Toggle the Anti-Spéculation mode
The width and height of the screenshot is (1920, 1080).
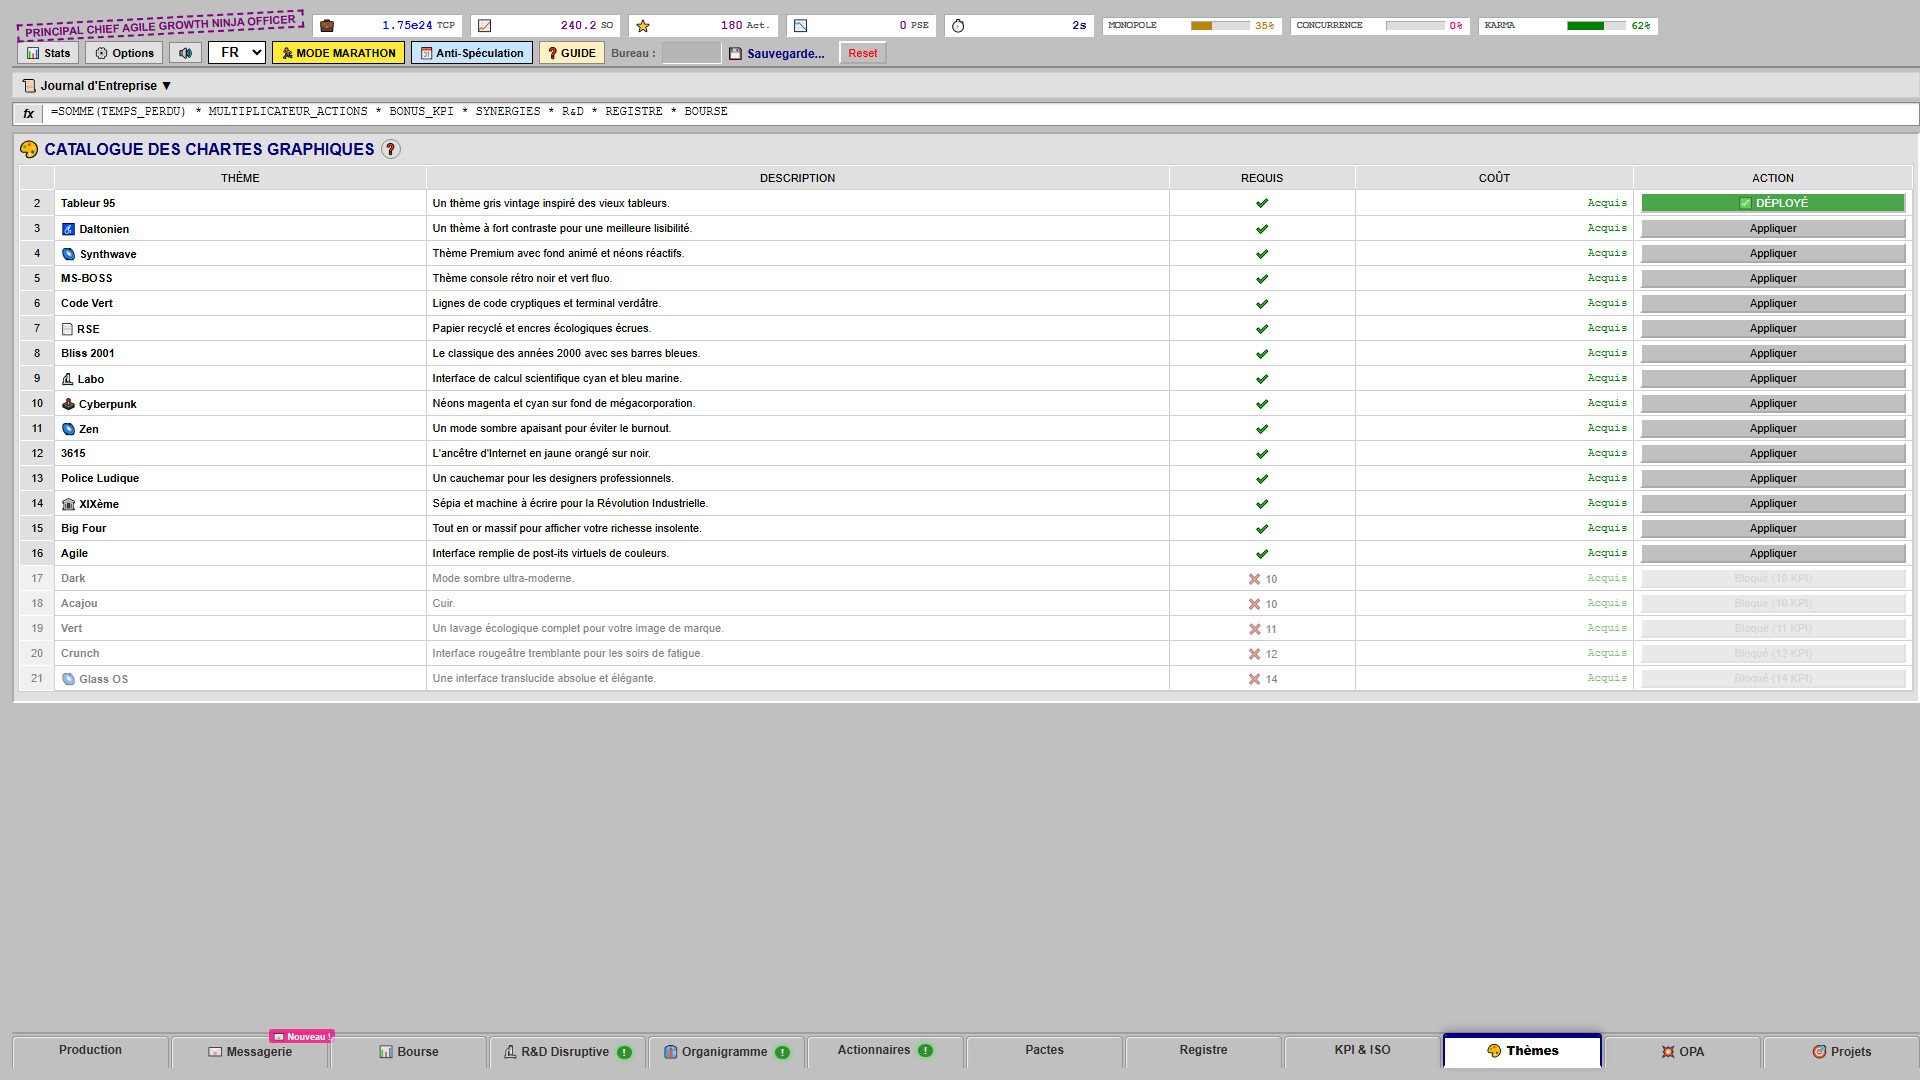(x=472, y=53)
